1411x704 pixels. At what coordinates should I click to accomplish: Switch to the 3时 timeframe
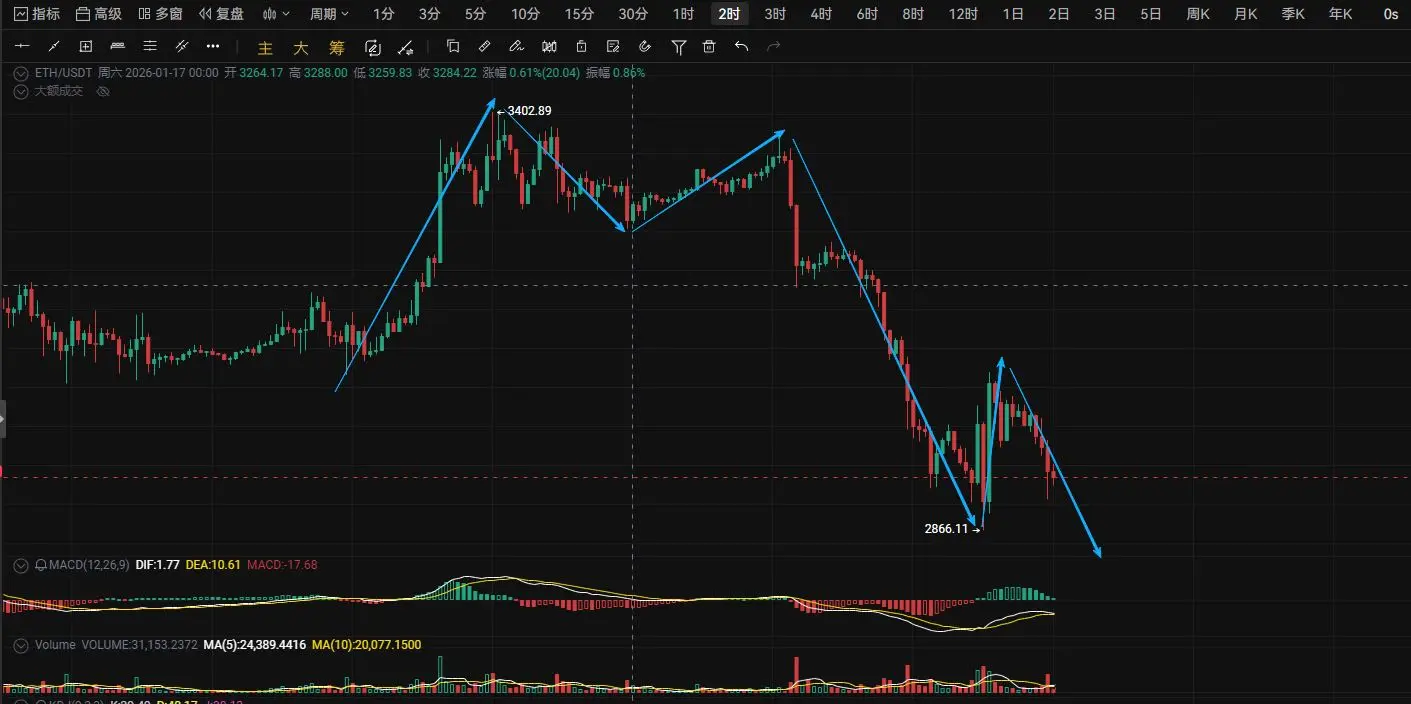point(775,14)
